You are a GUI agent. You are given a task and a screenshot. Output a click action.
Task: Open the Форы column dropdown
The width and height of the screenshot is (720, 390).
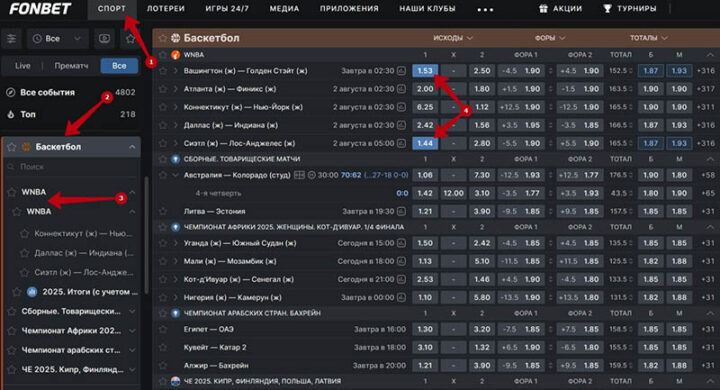pyautogui.click(x=550, y=38)
